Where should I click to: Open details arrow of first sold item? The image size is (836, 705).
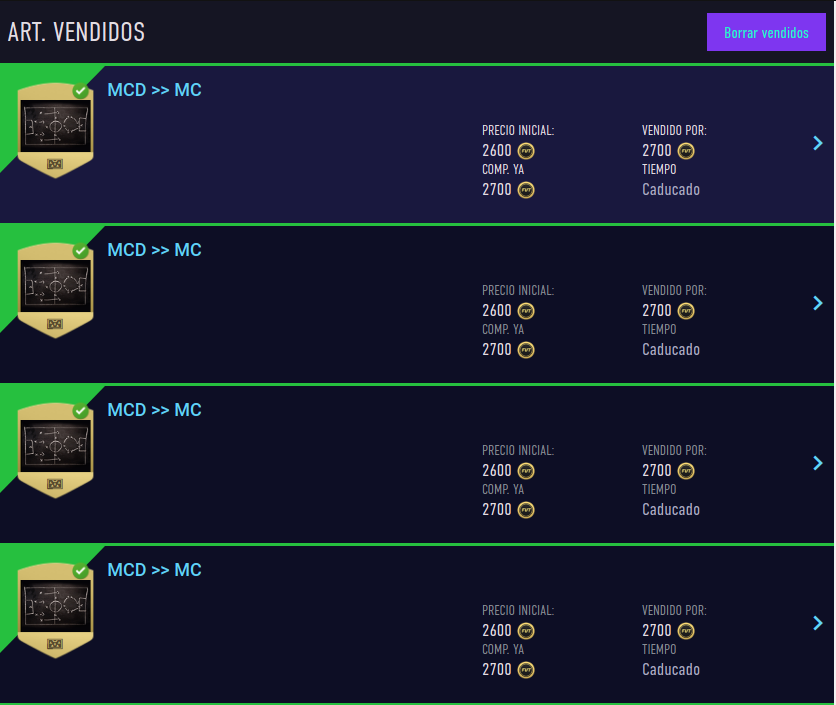[x=818, y=143]
